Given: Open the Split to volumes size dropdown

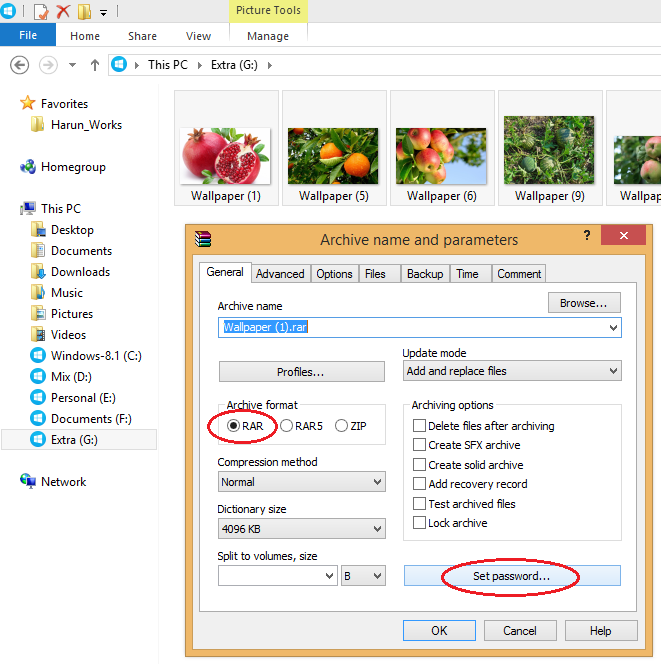Looking at the screenshot, I should 329,575.
